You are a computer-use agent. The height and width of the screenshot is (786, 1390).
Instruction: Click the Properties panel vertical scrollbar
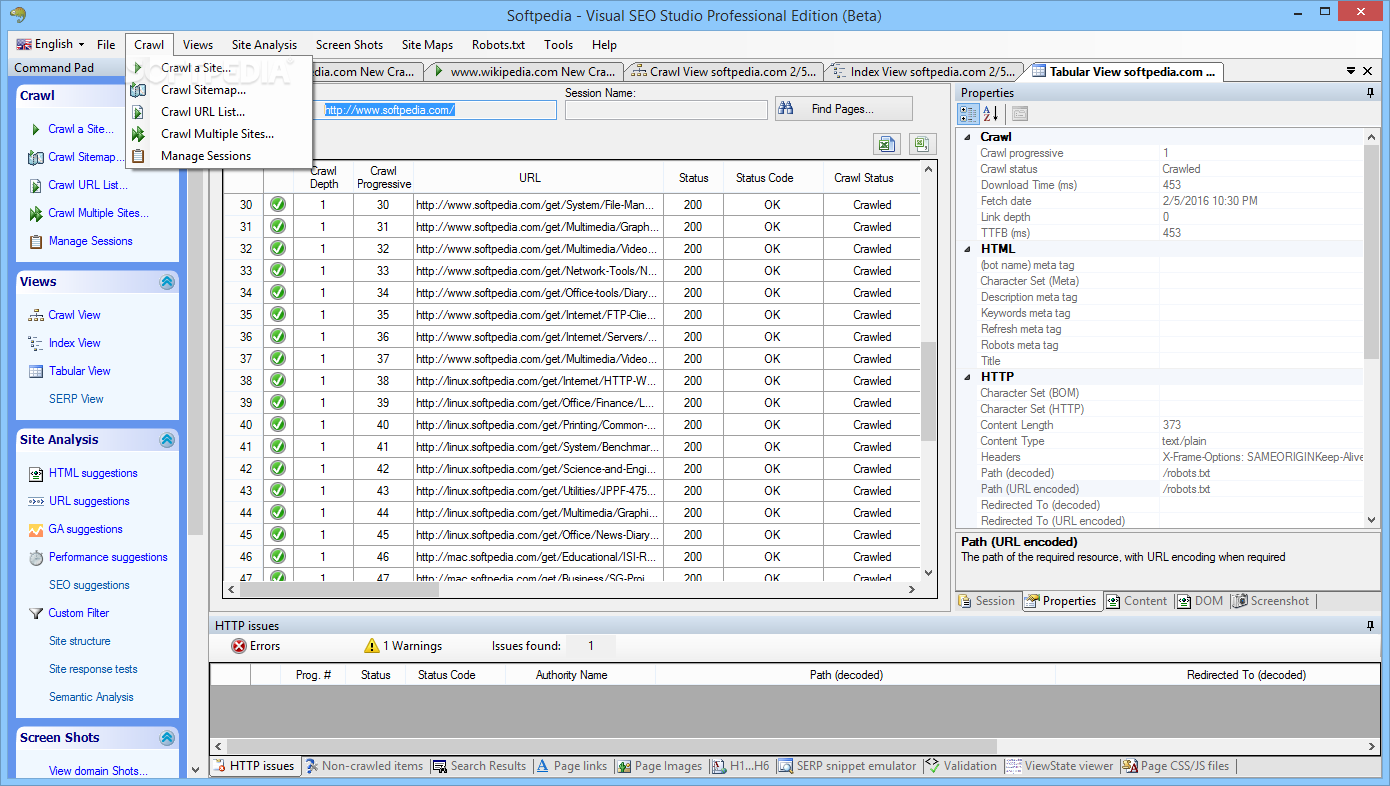click(x=1372, y=252)
